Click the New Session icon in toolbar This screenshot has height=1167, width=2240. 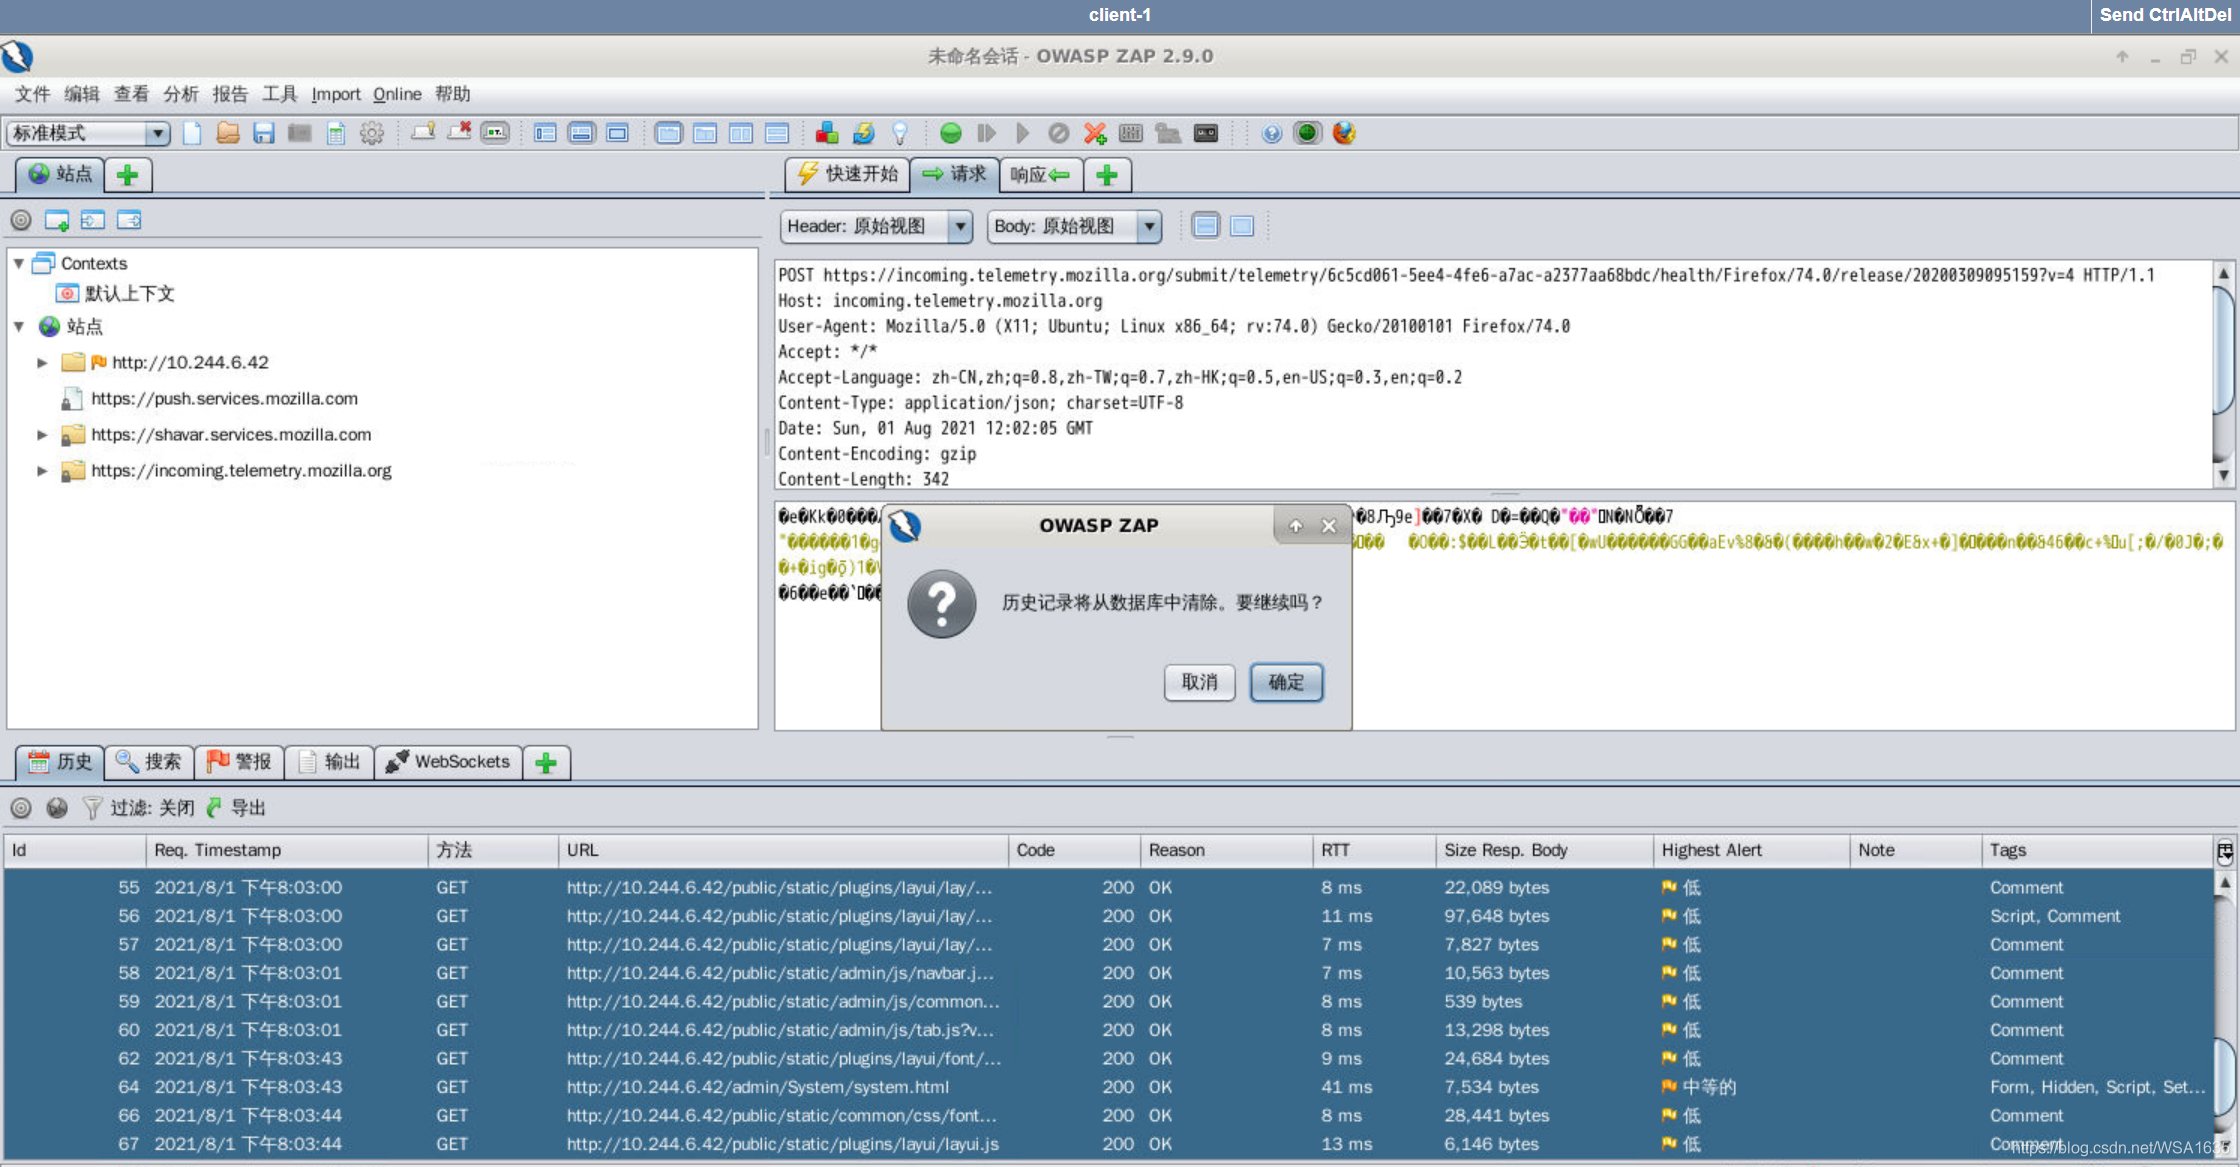click(192, 133)
